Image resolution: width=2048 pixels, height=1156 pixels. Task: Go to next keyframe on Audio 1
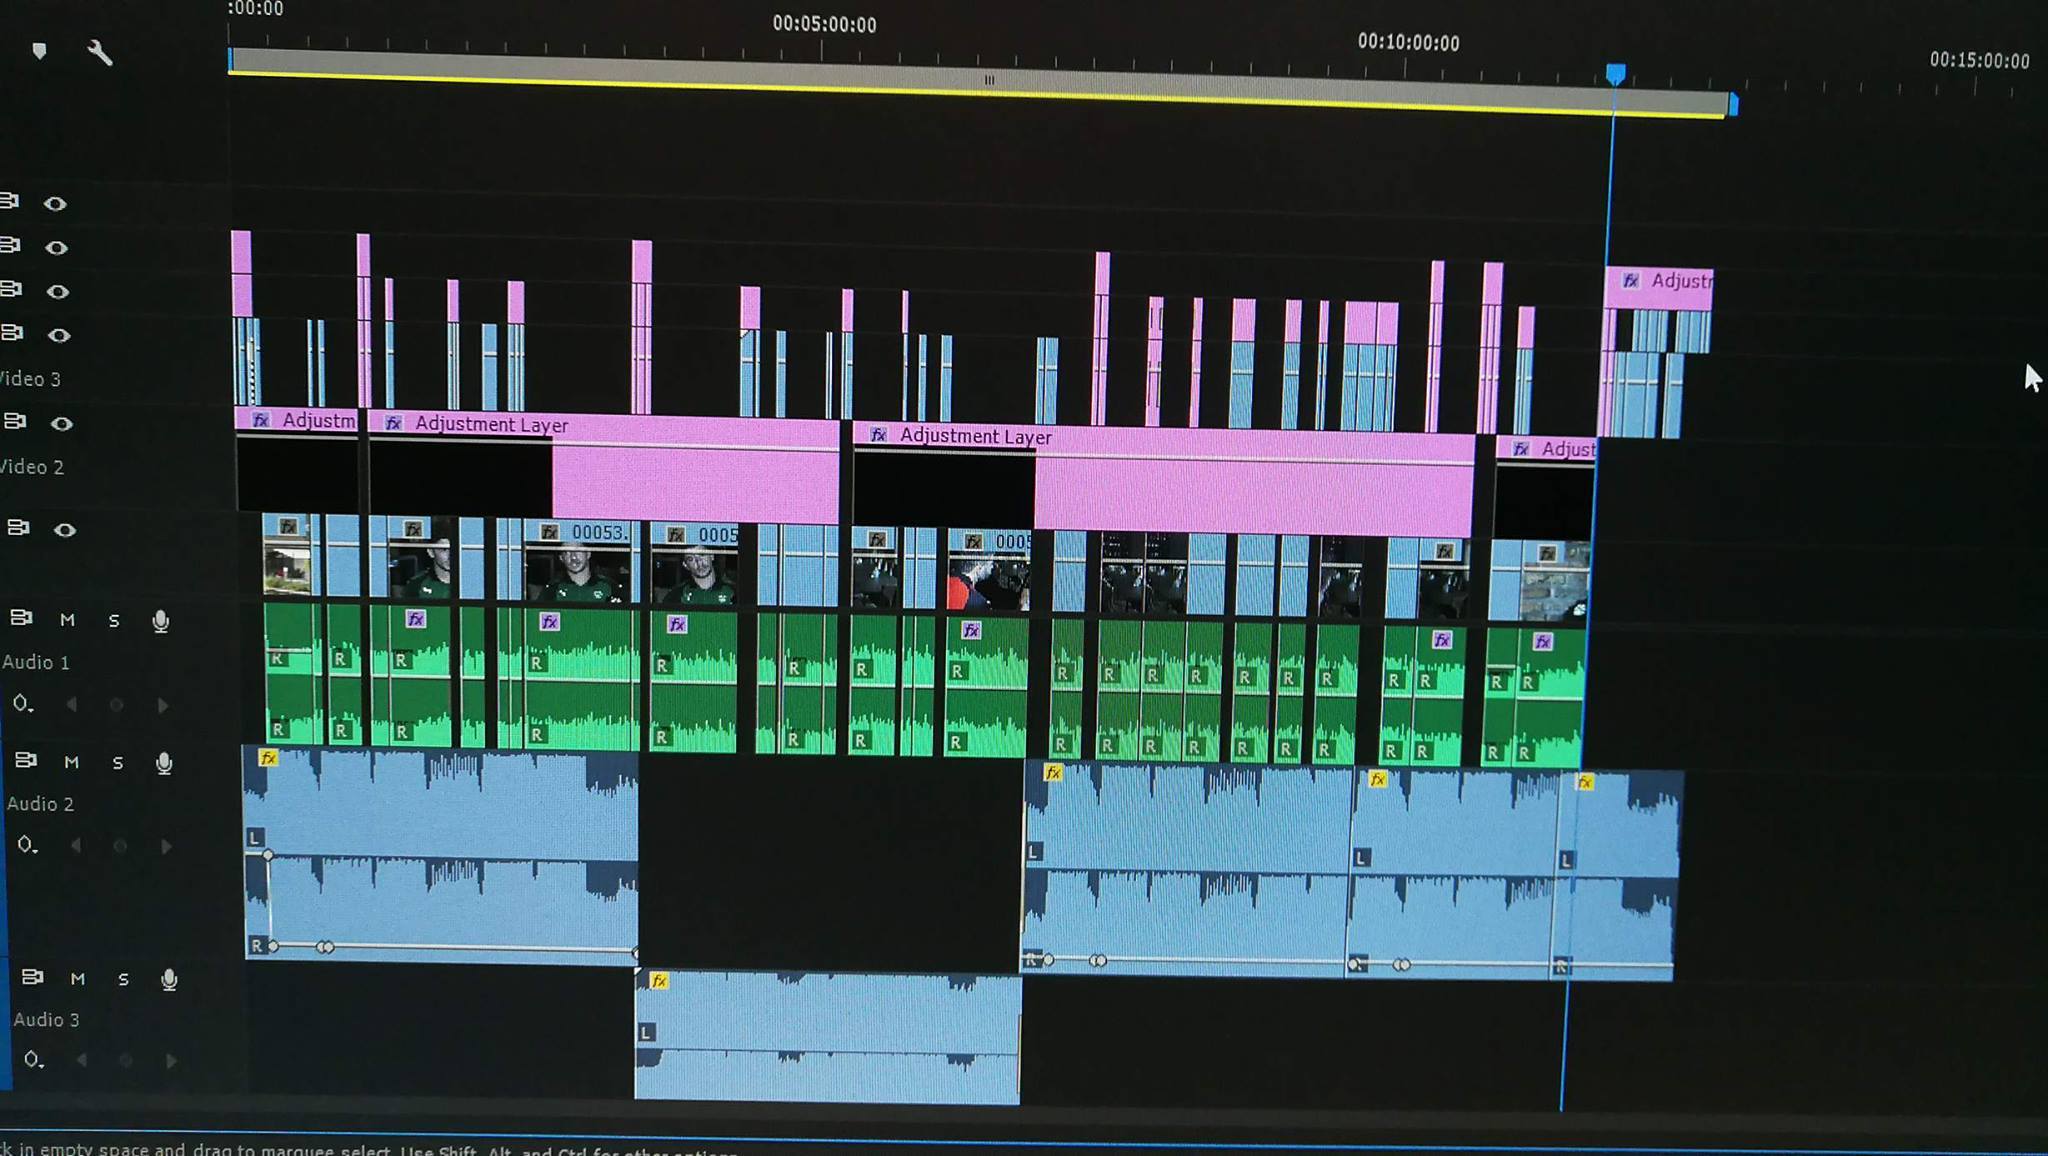tap(162, 705)
